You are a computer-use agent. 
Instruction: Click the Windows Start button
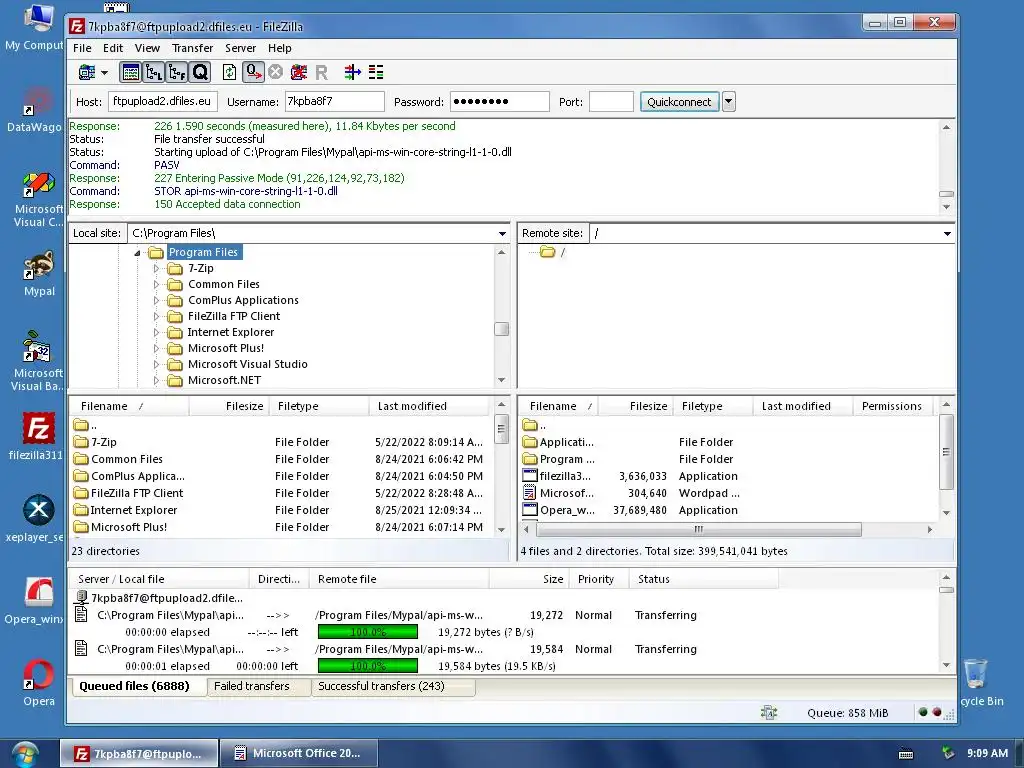tap(25, 754)
